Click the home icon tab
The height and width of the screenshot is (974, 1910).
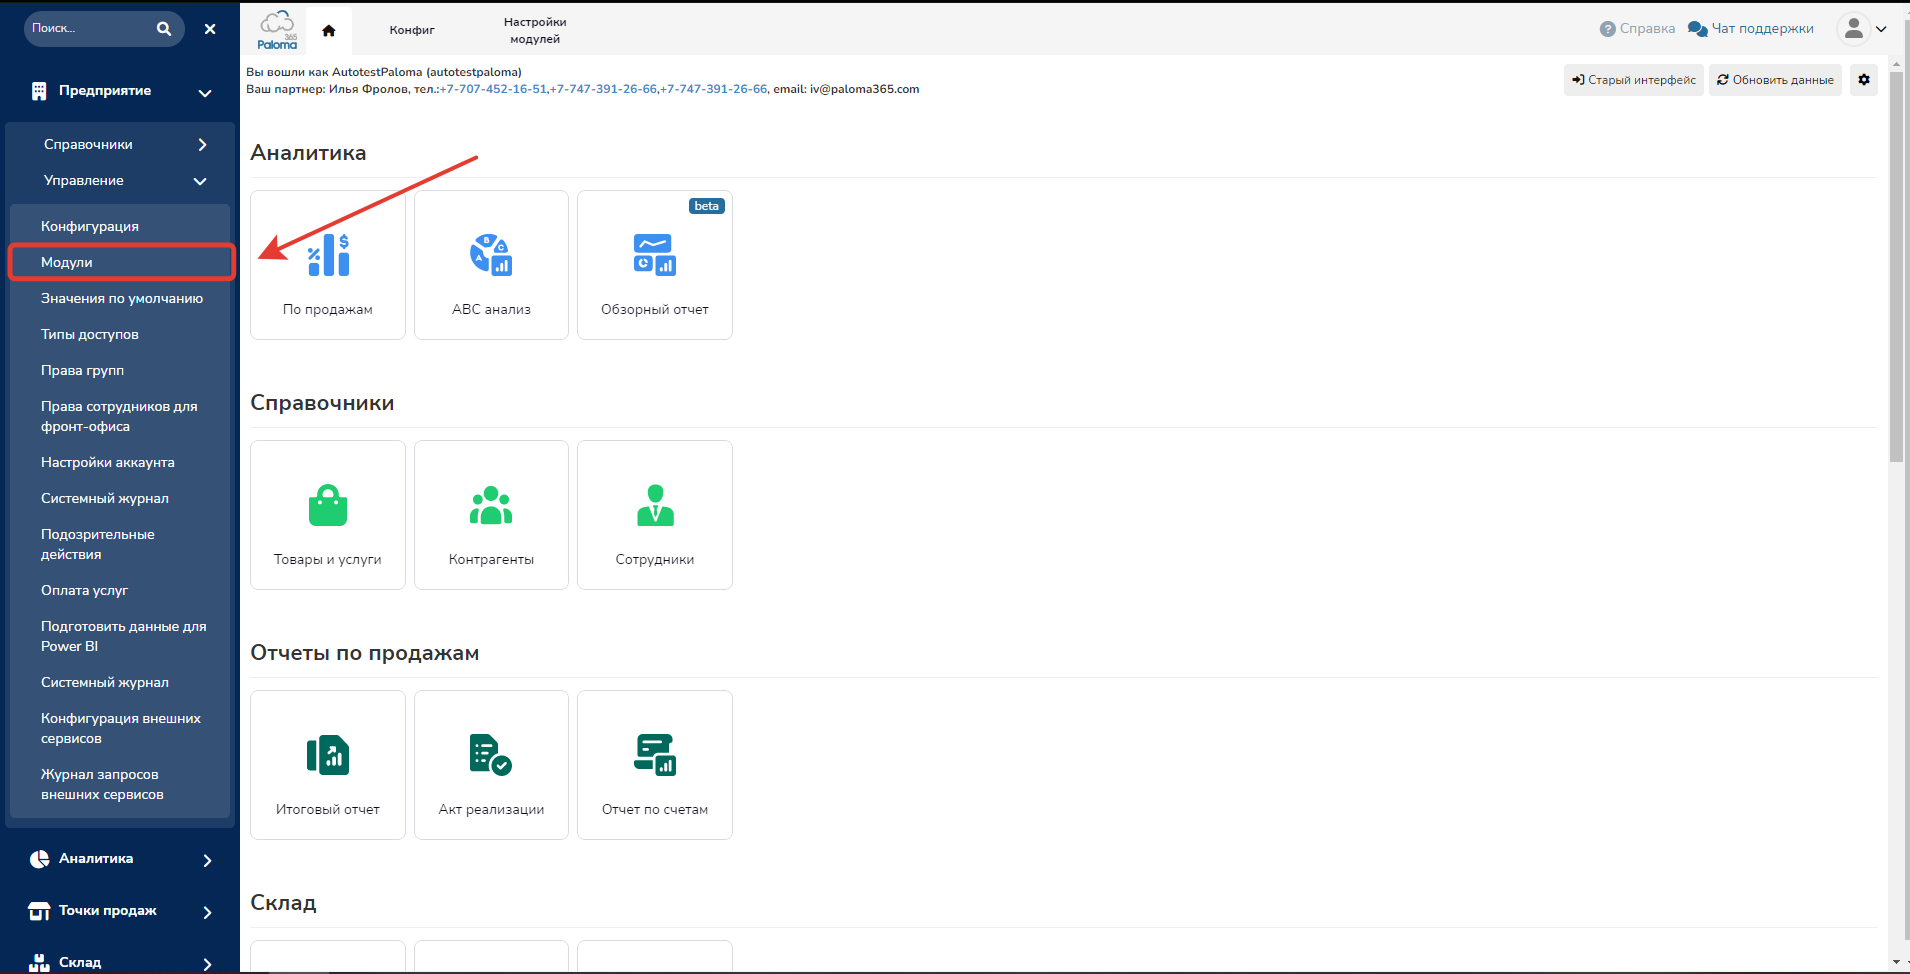click(328, 30)
